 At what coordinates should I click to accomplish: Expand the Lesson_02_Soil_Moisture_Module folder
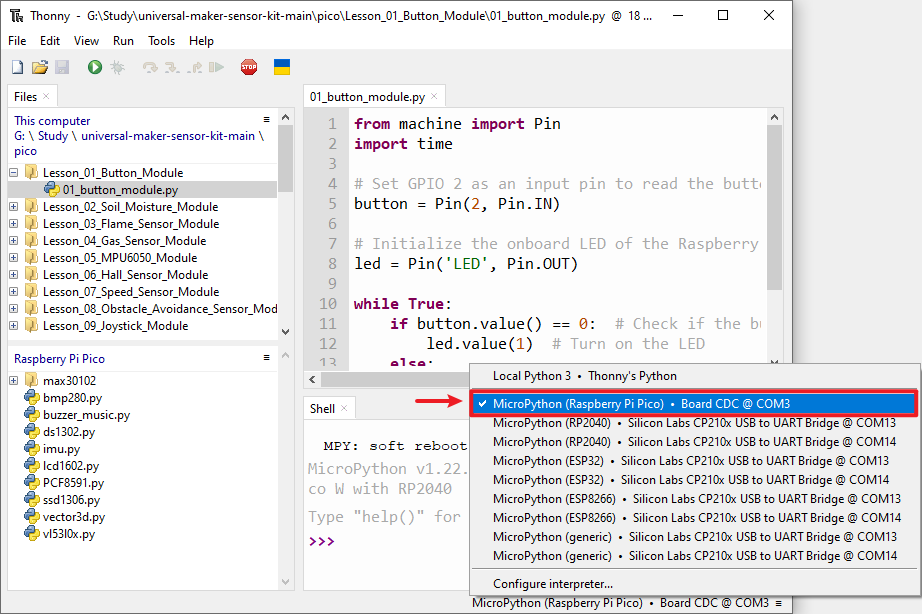click(x=14, y=207)
